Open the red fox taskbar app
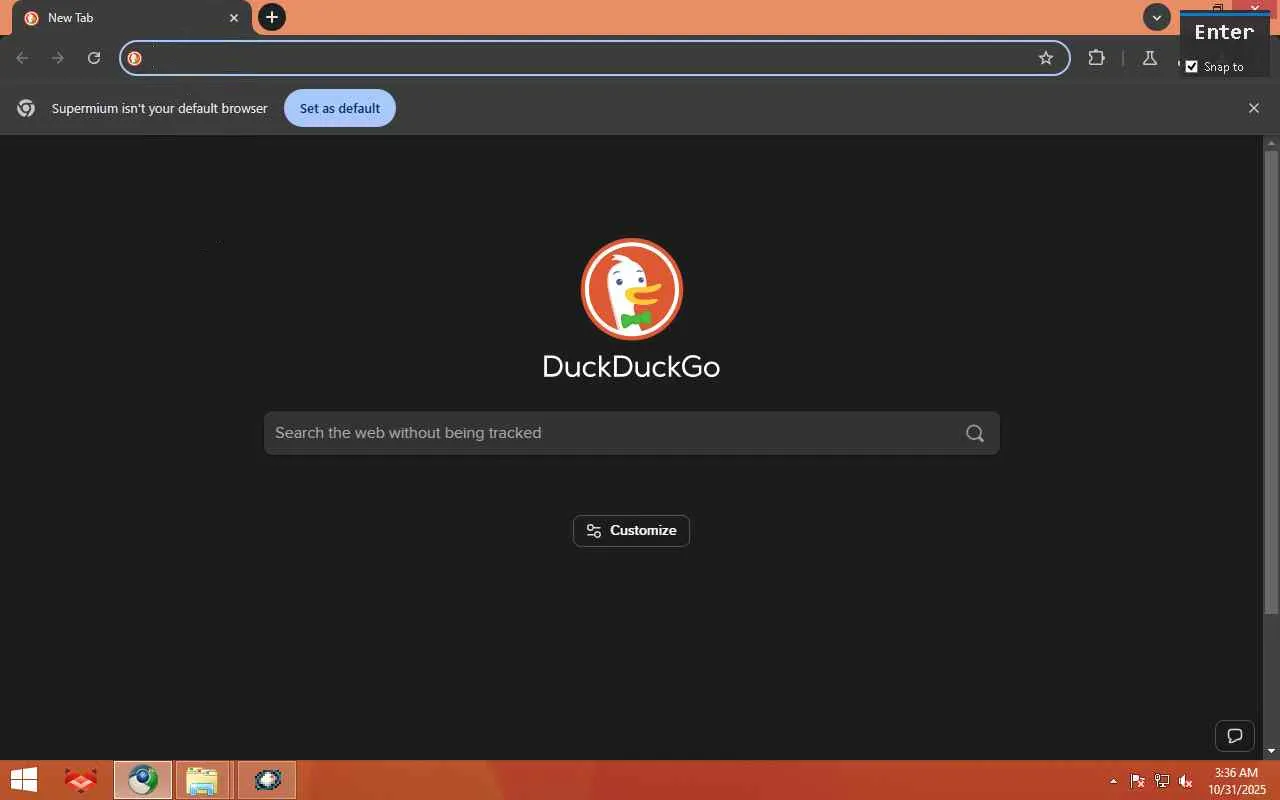 [81, 780]
